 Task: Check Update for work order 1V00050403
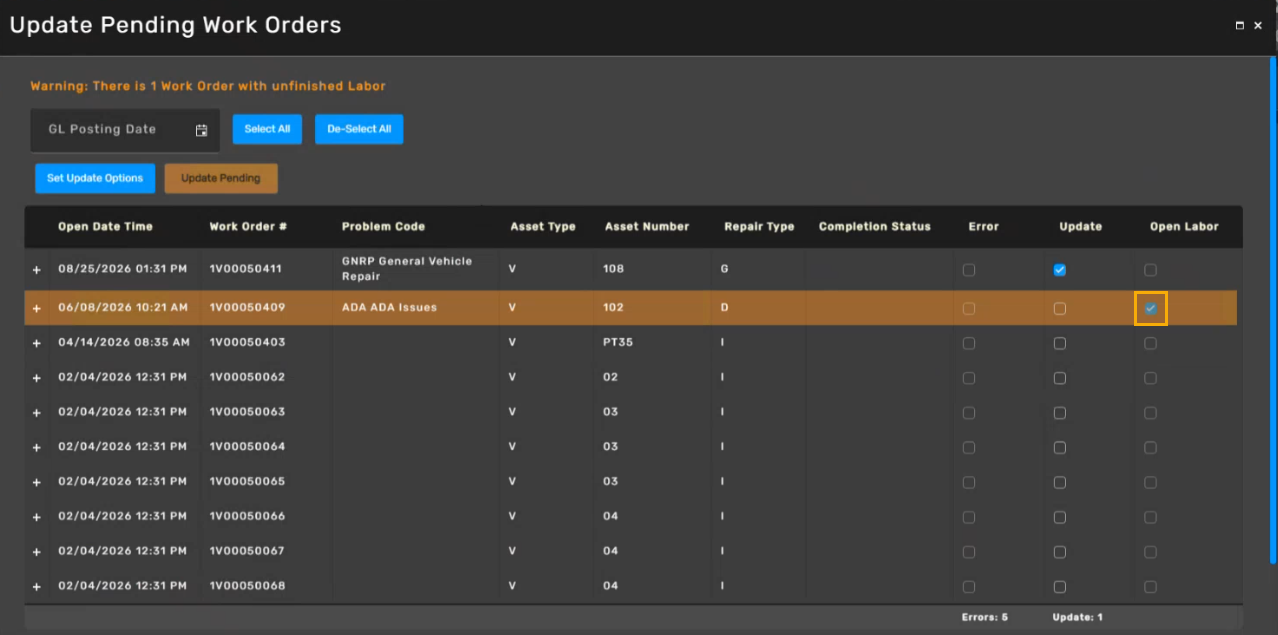(x=1060, y=343)
